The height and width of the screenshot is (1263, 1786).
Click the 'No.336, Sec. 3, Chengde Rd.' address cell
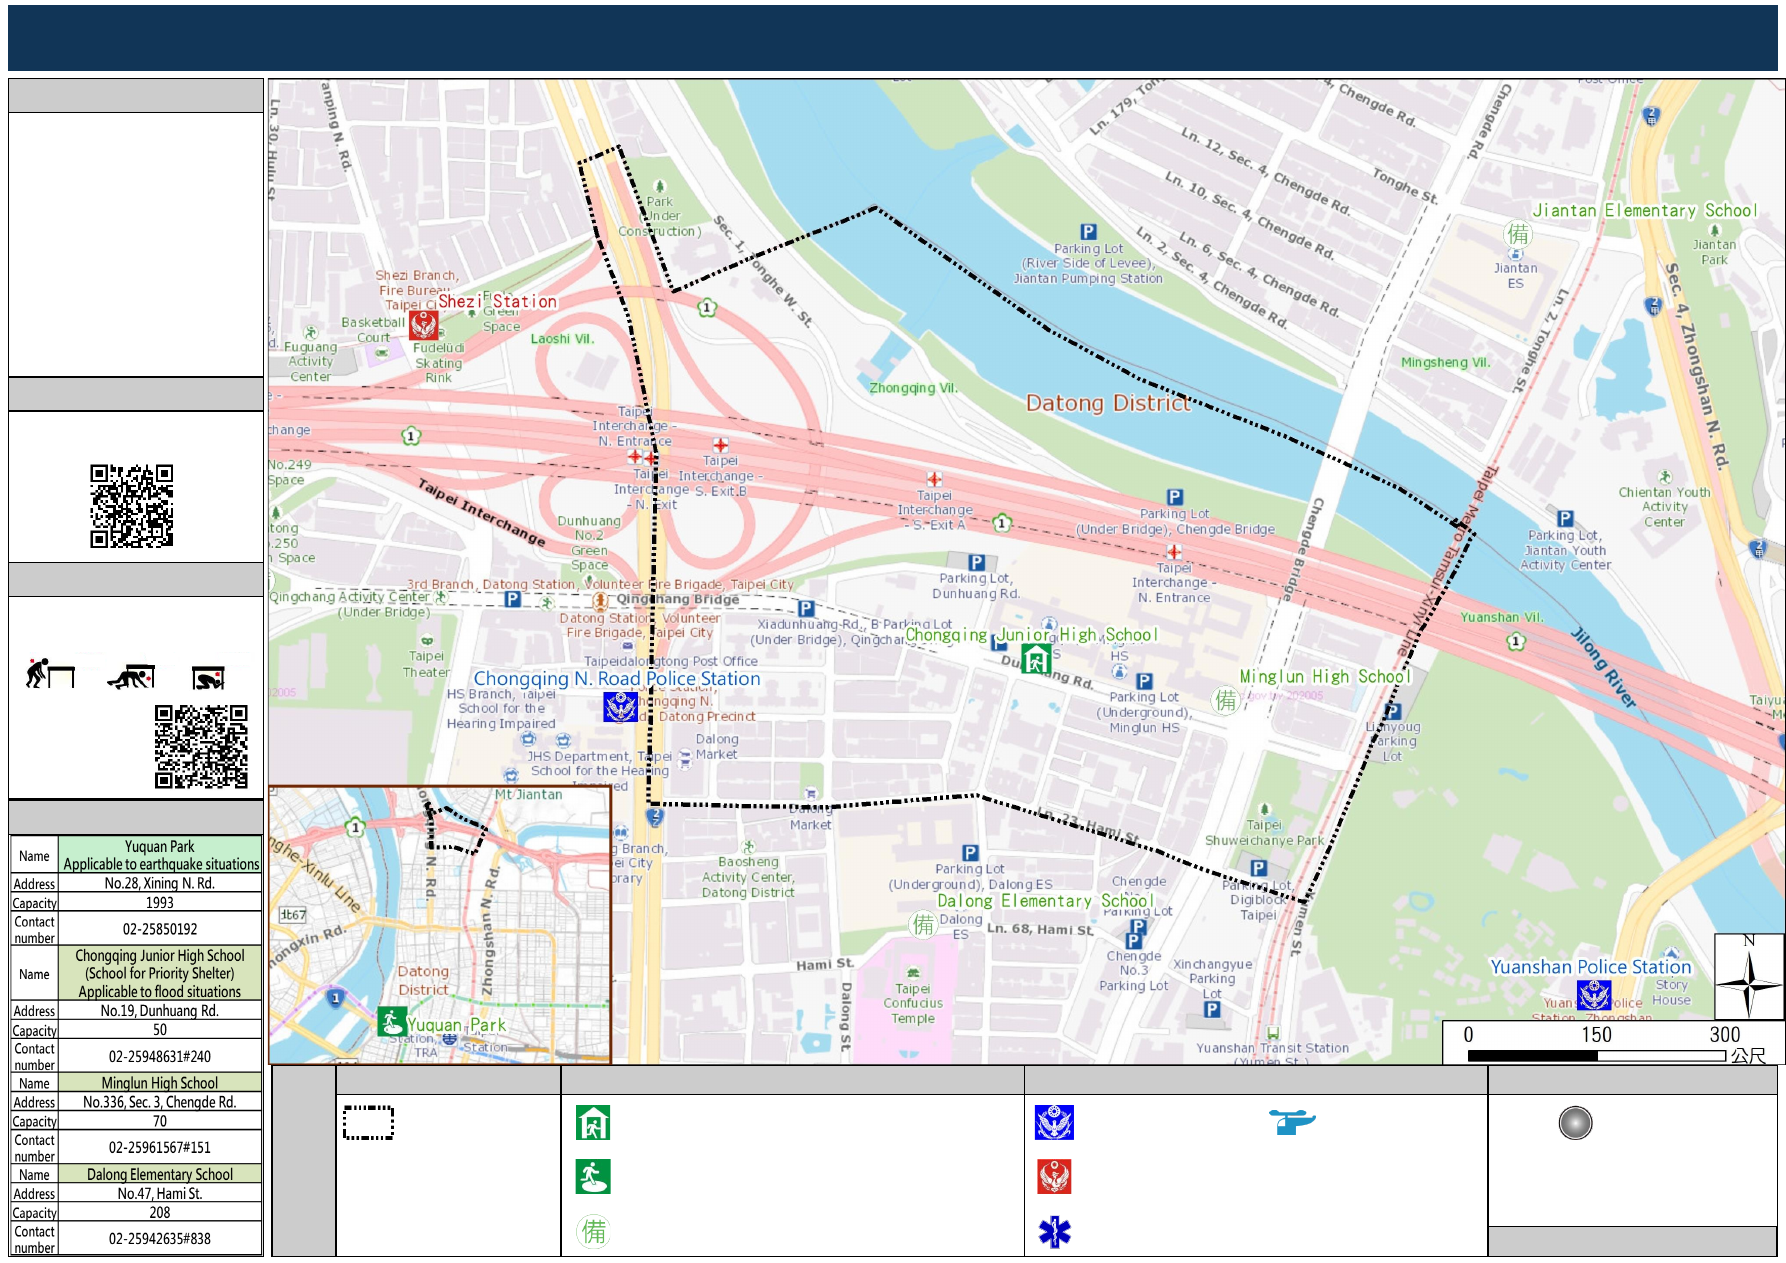point(160,1102)
